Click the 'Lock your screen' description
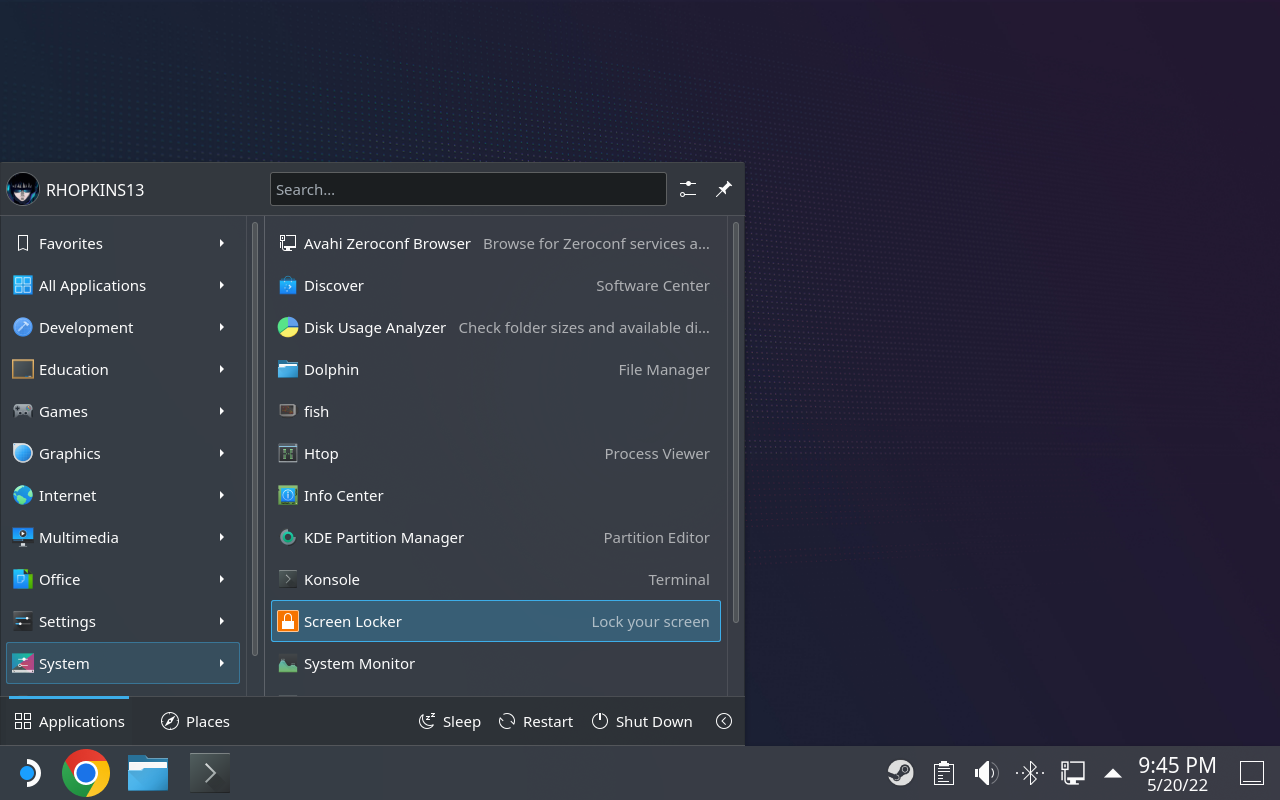1280x800 pixels. (x=650, y=621)
